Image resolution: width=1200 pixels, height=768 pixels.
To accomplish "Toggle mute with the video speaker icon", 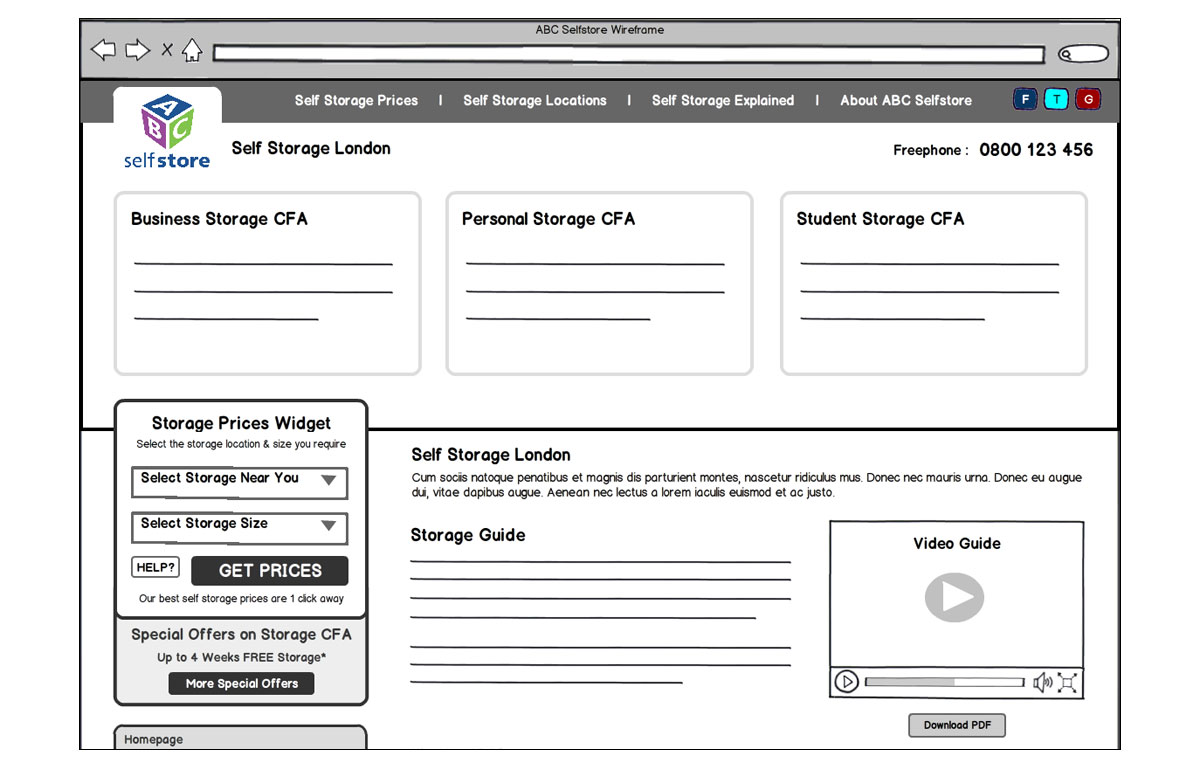I will (x=1042, y=682).
